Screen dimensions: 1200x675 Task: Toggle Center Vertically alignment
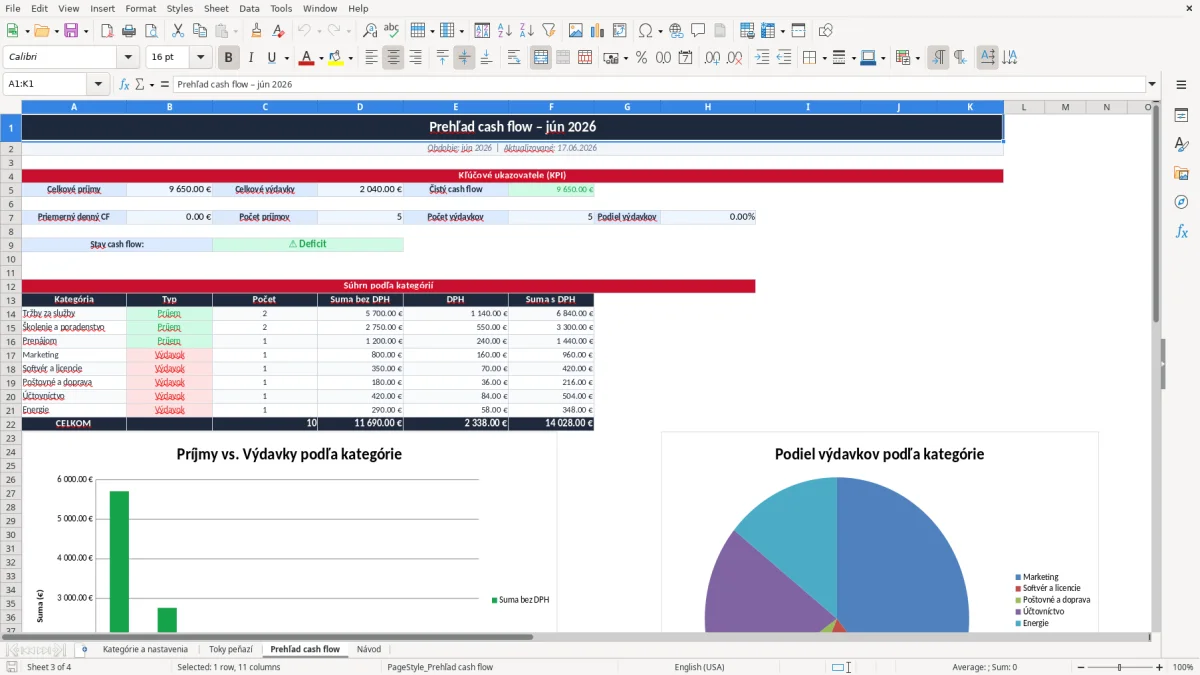(464, 58)
